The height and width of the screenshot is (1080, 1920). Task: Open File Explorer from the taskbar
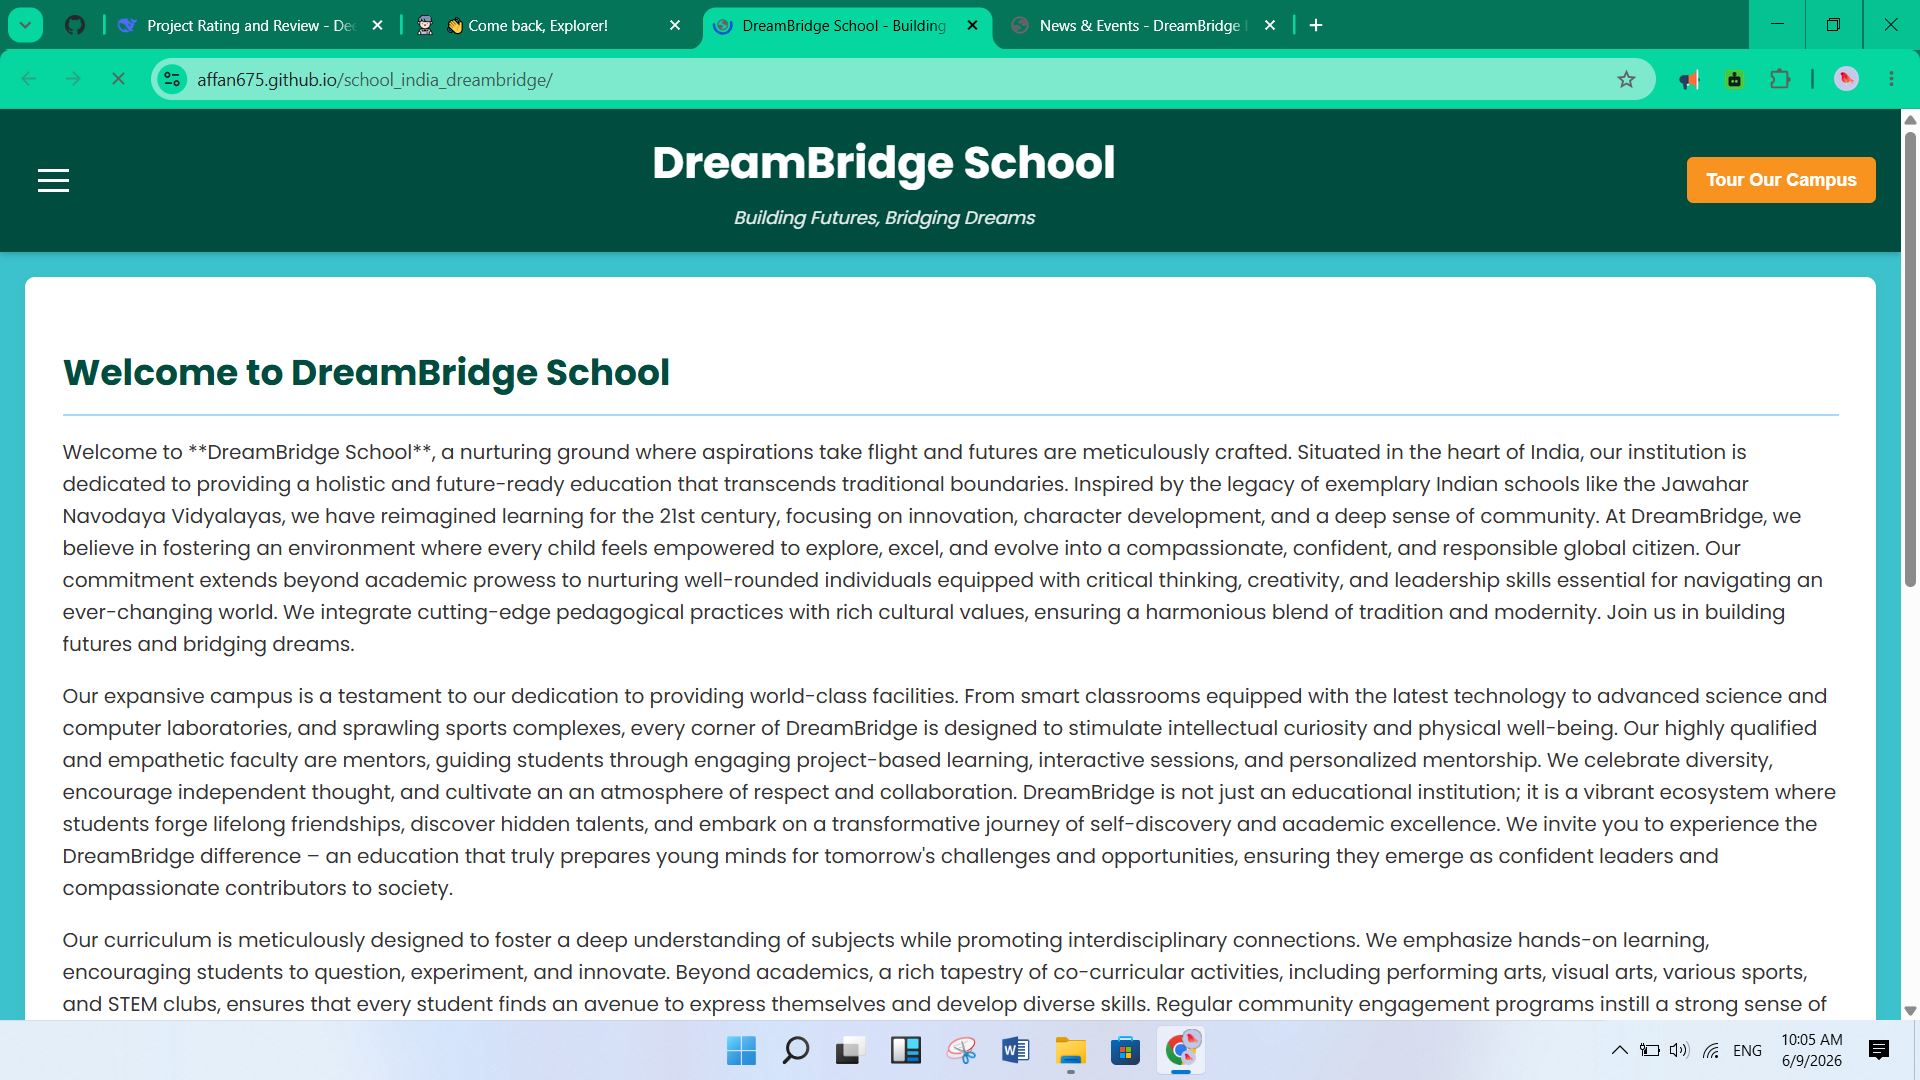1070,1050
